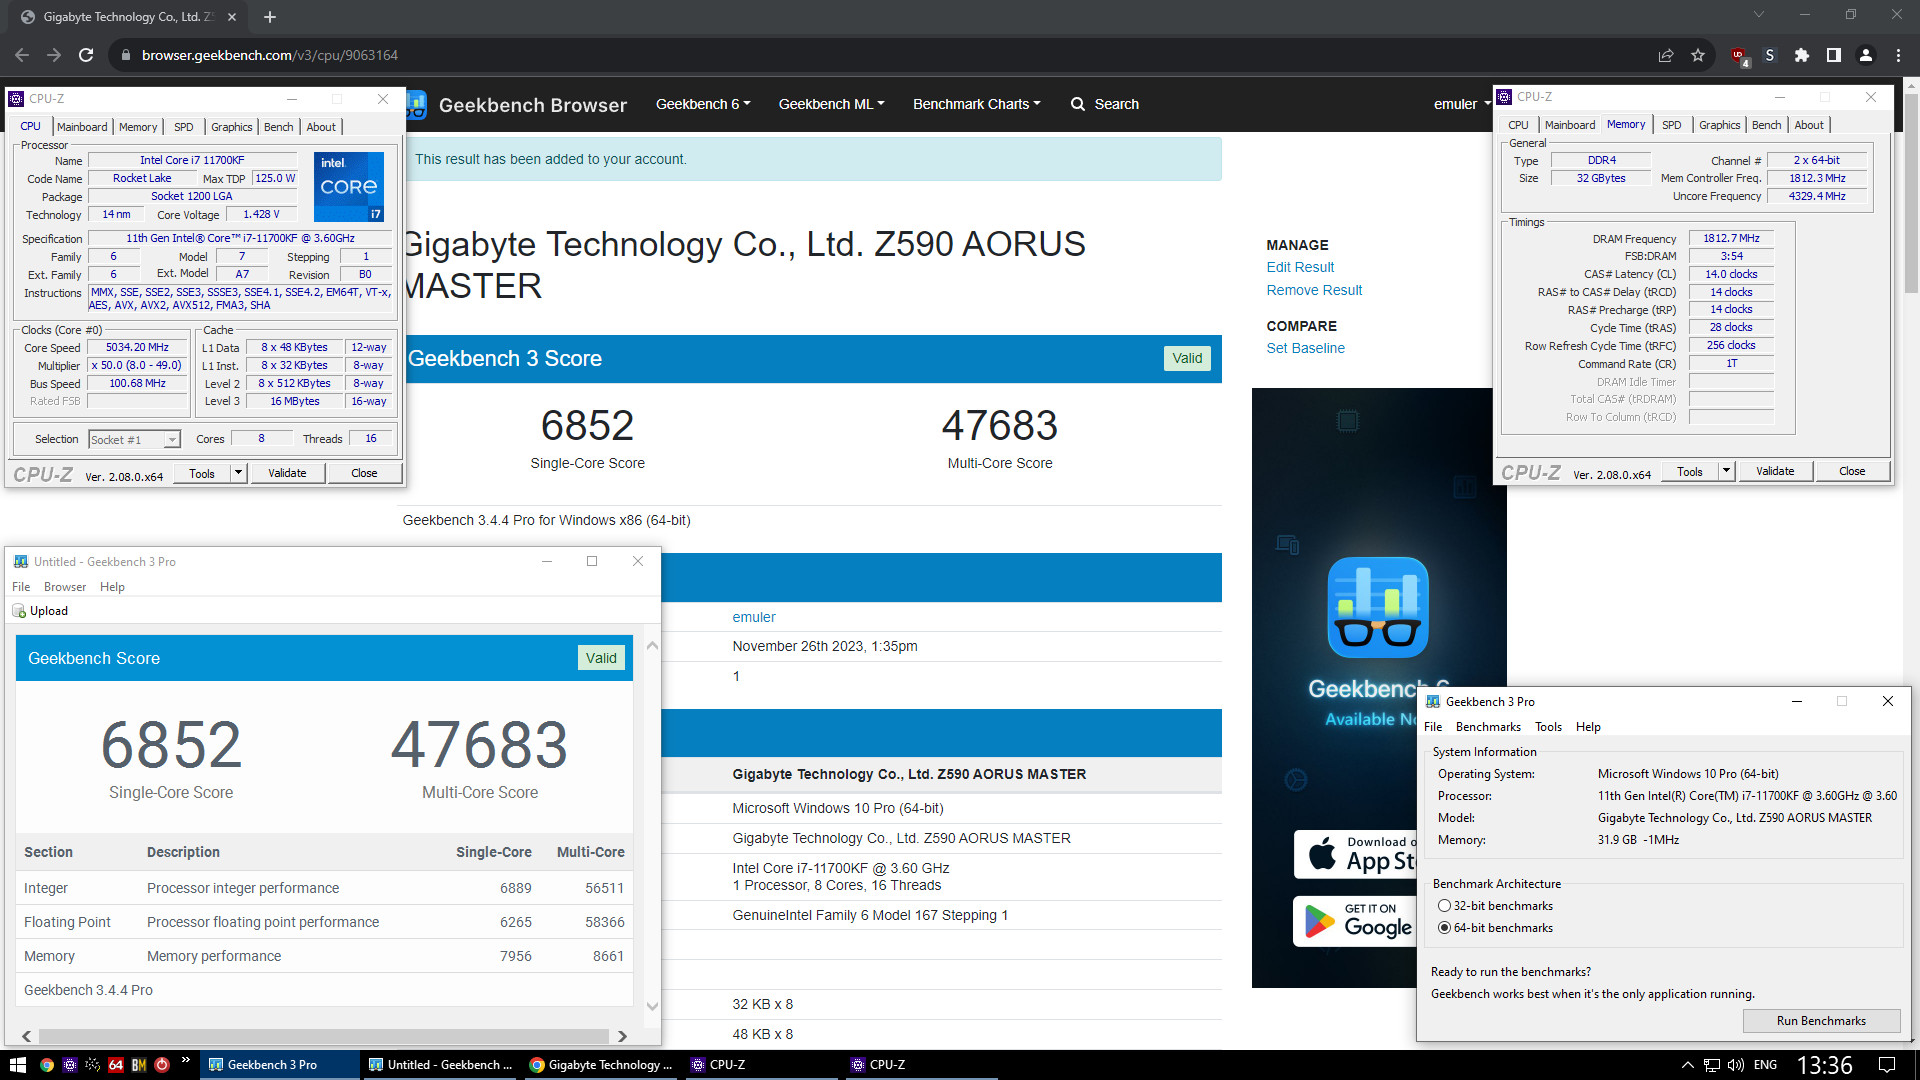Screen dimensions: 1920x1080
Task: Bookmark this page with the star
Action: tap(1698, 55)
